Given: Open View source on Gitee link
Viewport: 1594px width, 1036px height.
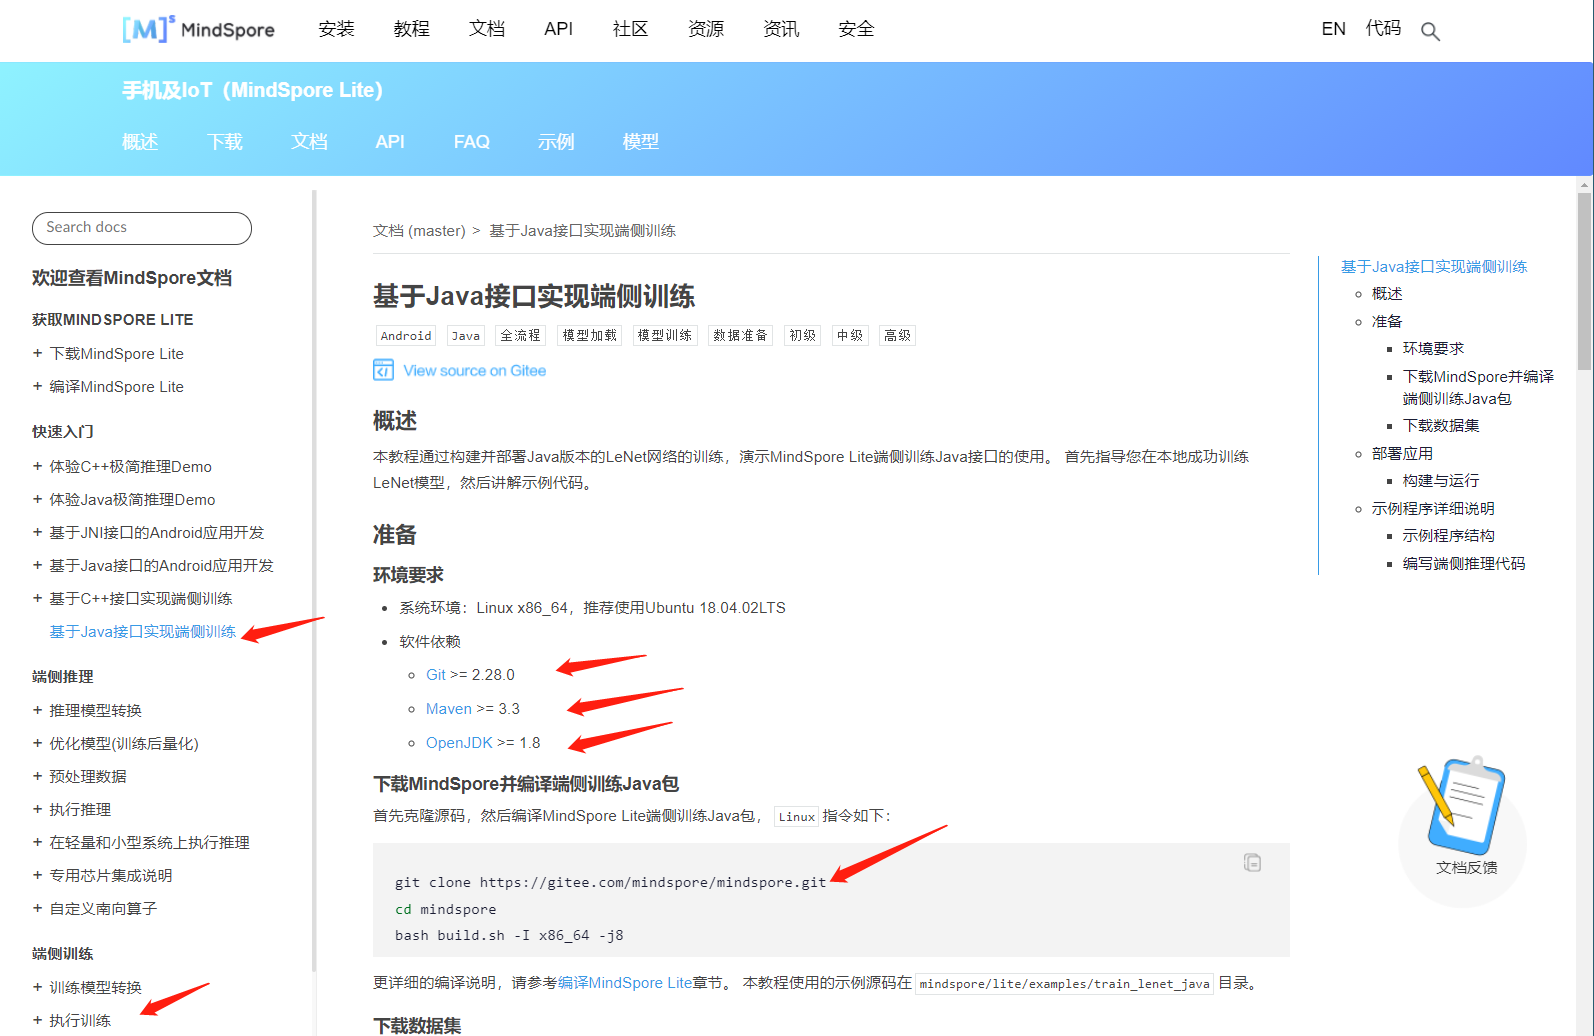Looking at the screenshot, I should [475, 371].
